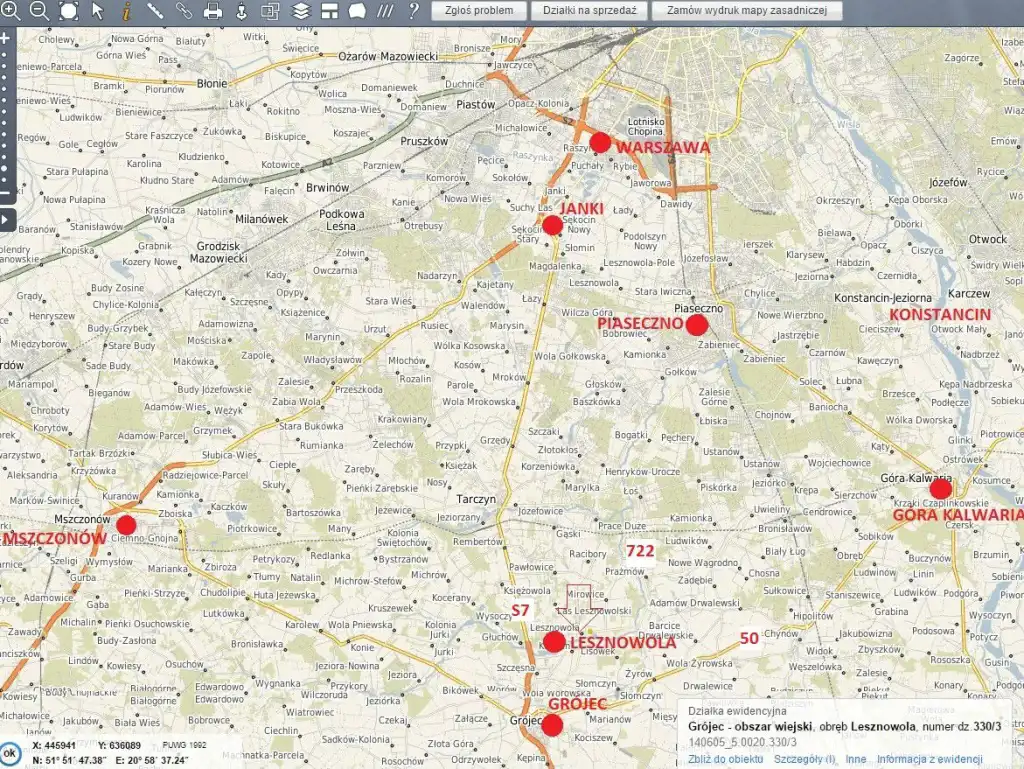Click the 'Działki na sprzedaż' button

tap(588, 11)
